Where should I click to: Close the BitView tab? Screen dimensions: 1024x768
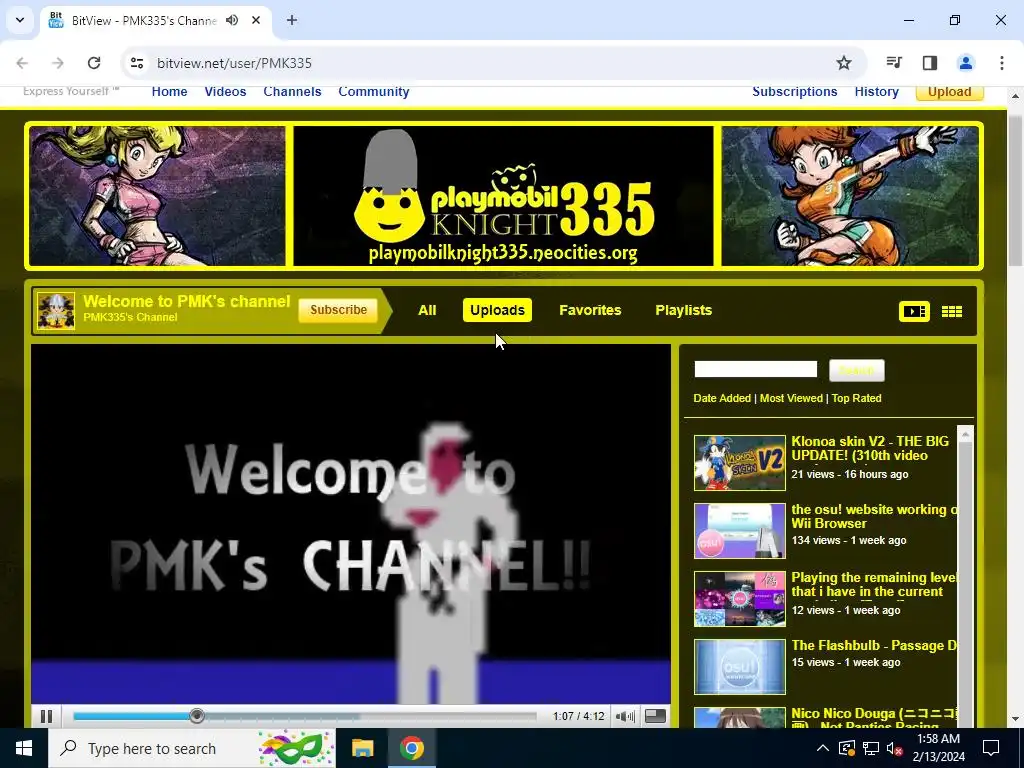(x=256, y=20)
